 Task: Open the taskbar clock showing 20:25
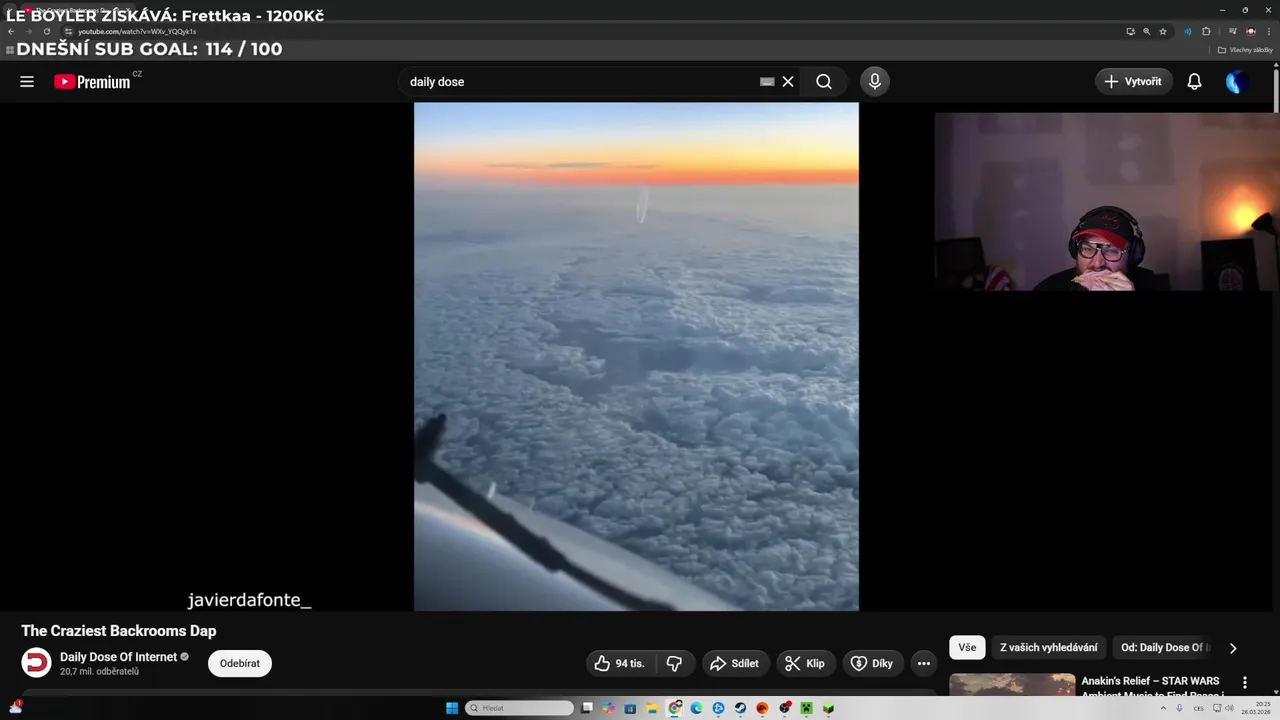[1255, 708]
